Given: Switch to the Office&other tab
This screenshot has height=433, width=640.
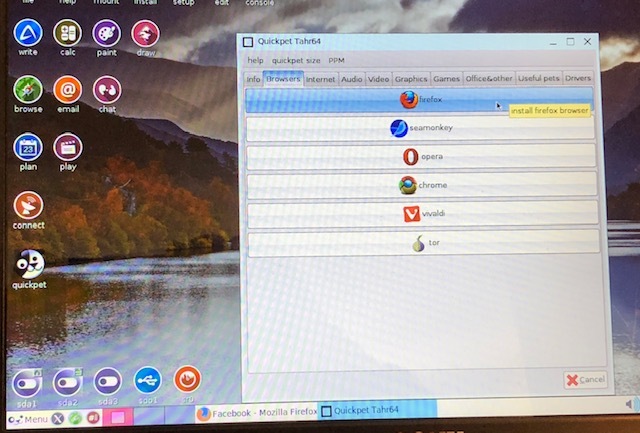Looking at the screenshot, I should coord(489,78).
